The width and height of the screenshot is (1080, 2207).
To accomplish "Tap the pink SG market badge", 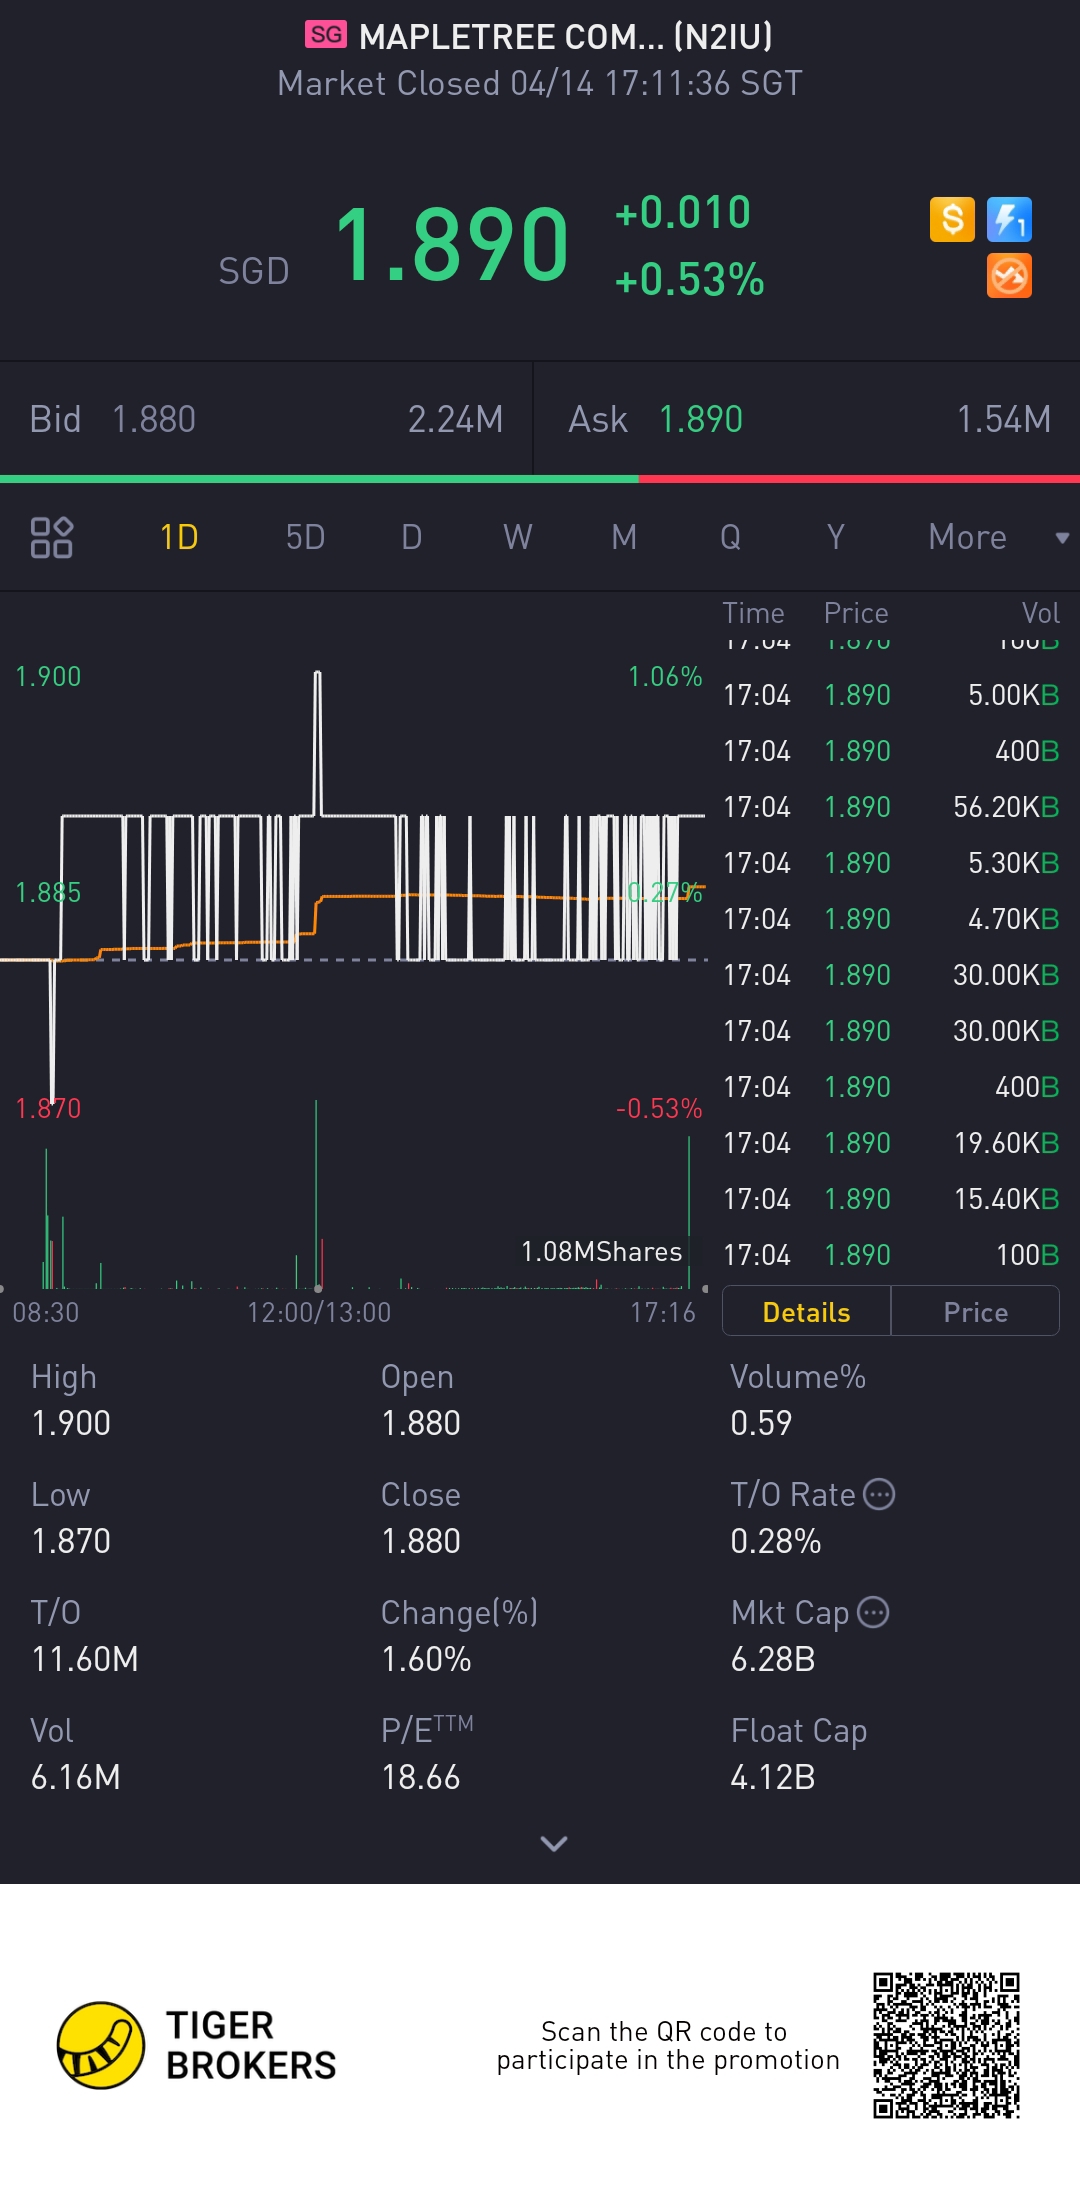I will click(326, 35).
